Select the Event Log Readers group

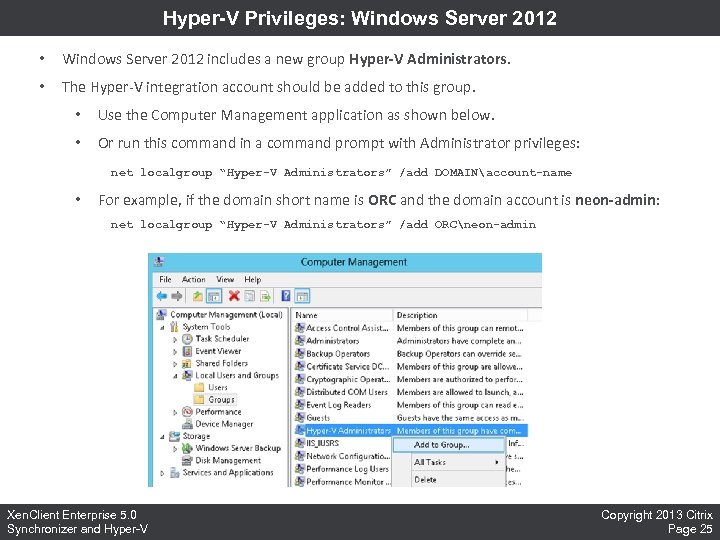[x=411, y=405]
